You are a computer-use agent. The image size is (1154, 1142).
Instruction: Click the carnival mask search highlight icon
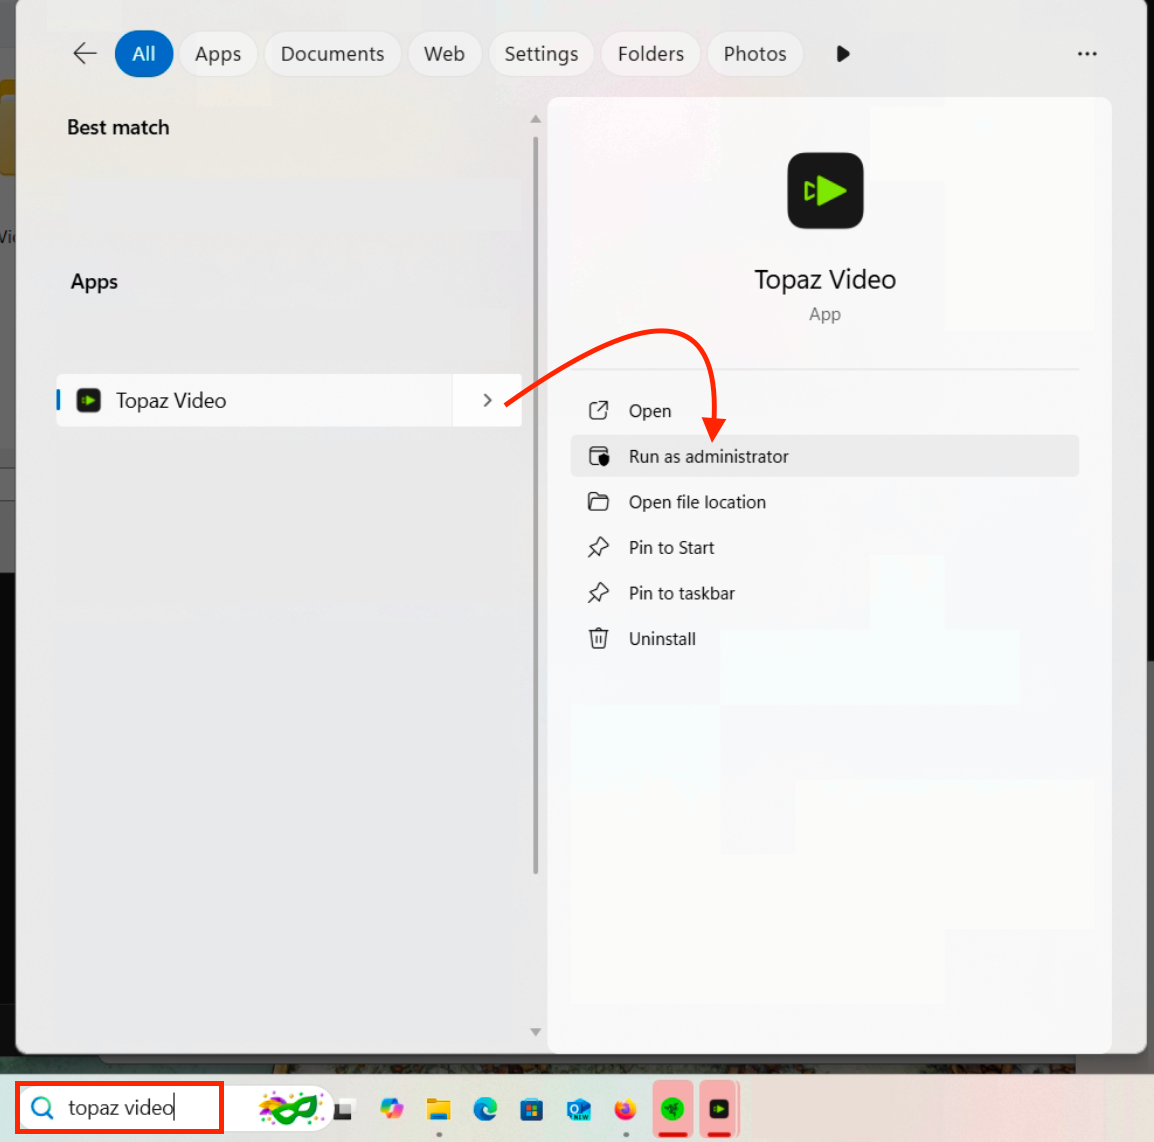291,1107
